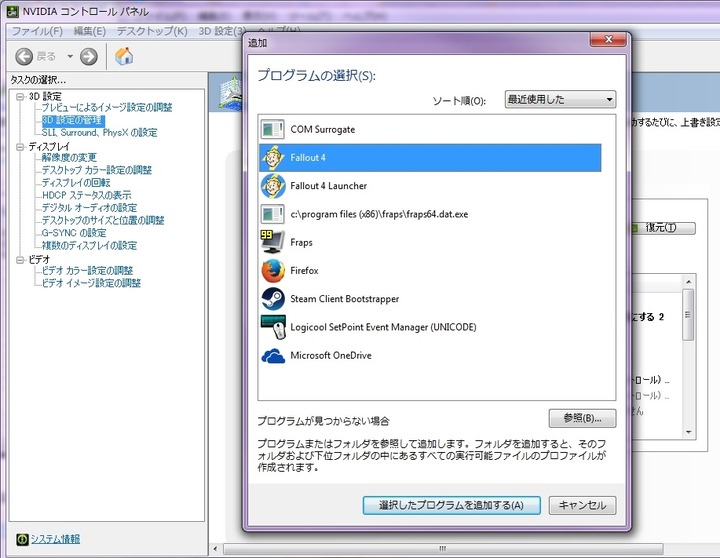Select Microsoft OneDrive entry text
The width and height of the screenshot is (720, 558).
coord(331,355)
